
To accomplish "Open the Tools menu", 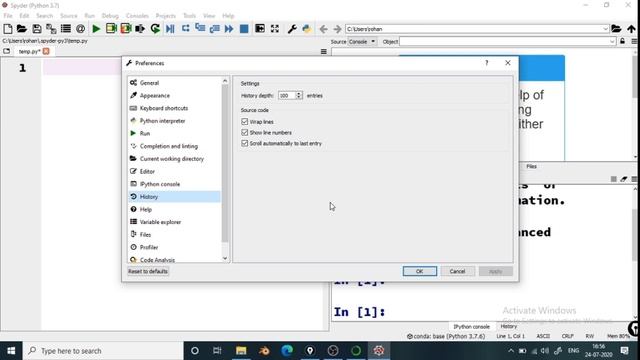I will coord(189,16).
